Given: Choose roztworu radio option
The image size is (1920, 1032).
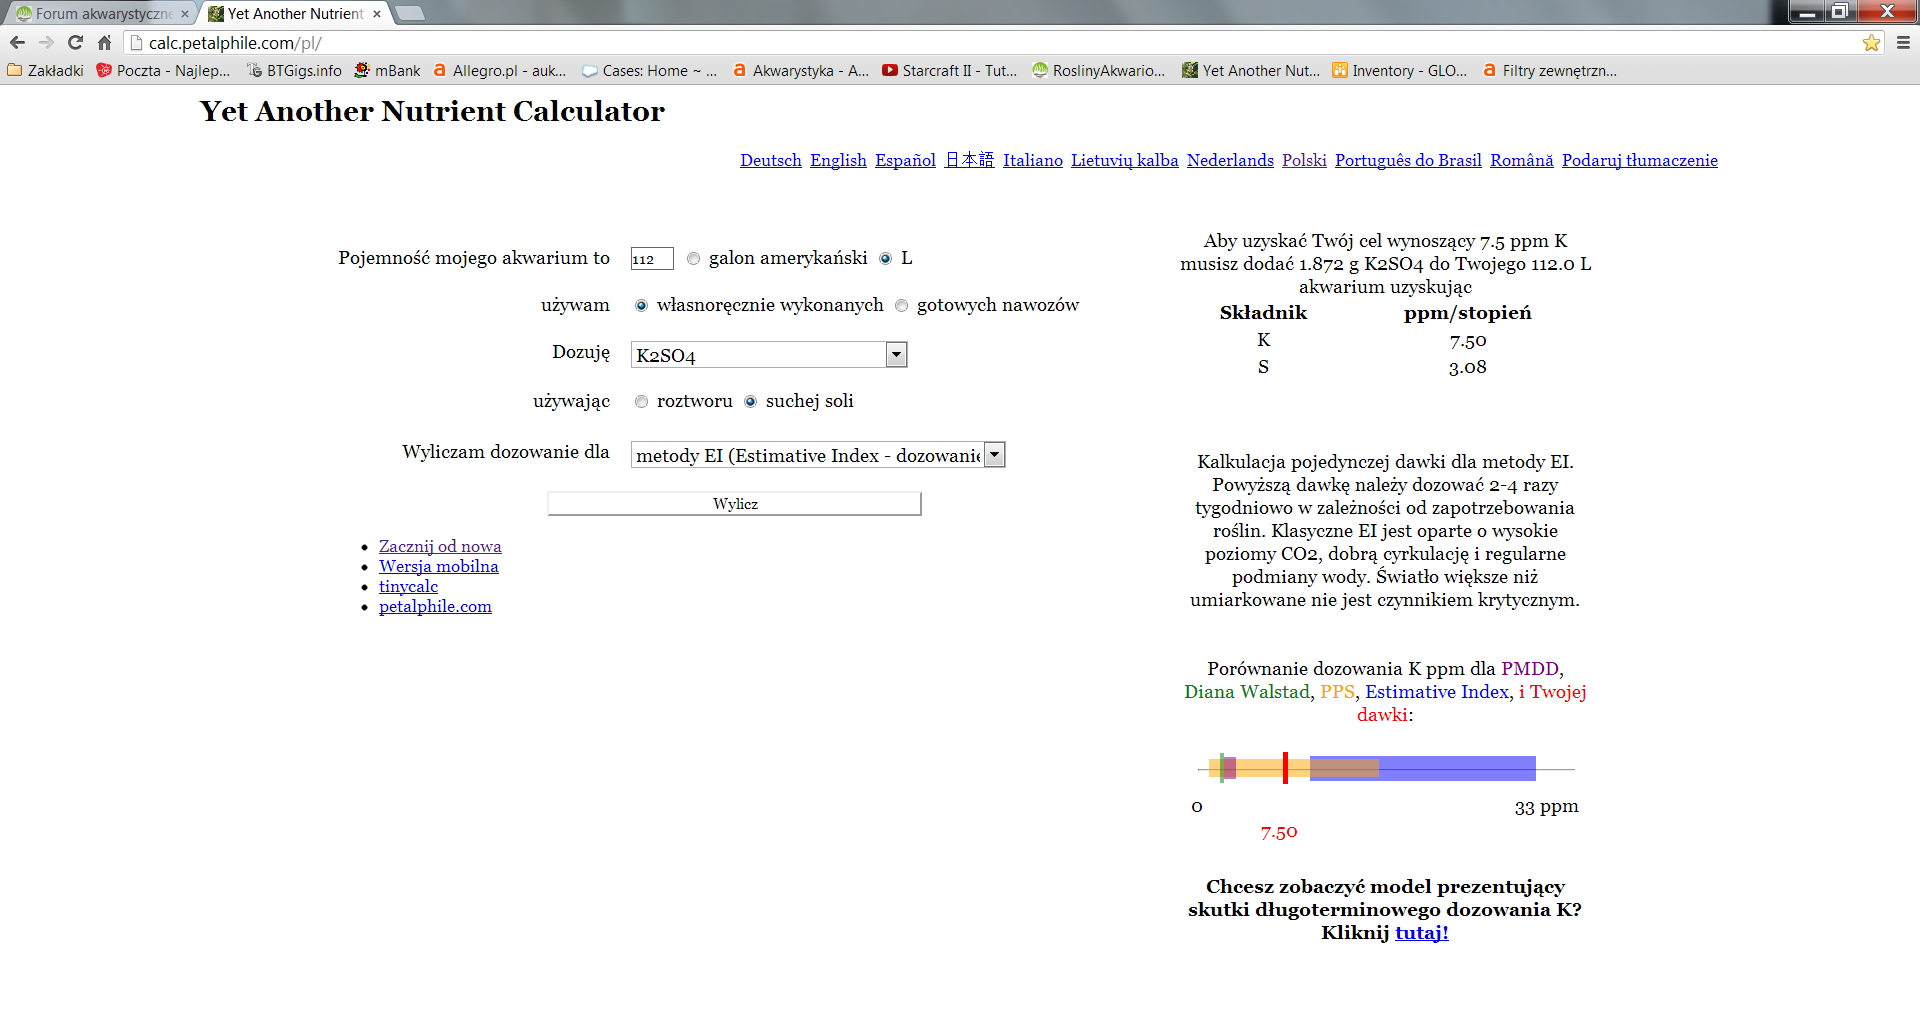Looking at the screenshot, I should (x=641, y=402).
